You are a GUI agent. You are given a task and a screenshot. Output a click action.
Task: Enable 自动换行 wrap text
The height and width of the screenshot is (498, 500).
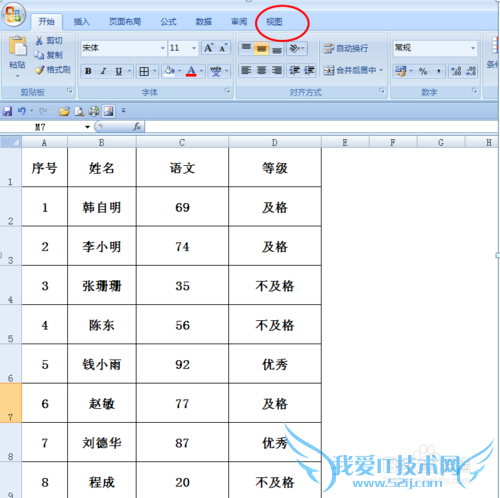pyautogui.click(x=346, y=48)
